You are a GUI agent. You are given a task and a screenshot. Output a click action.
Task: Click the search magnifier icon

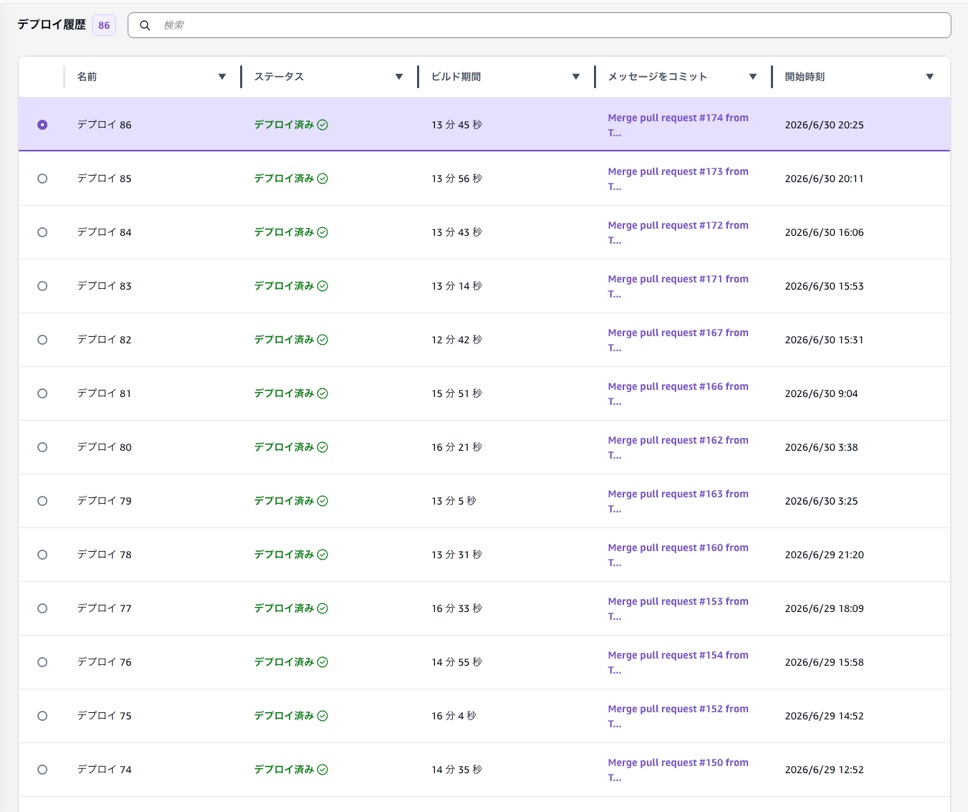pyautogui.click(x=144, y=25)
